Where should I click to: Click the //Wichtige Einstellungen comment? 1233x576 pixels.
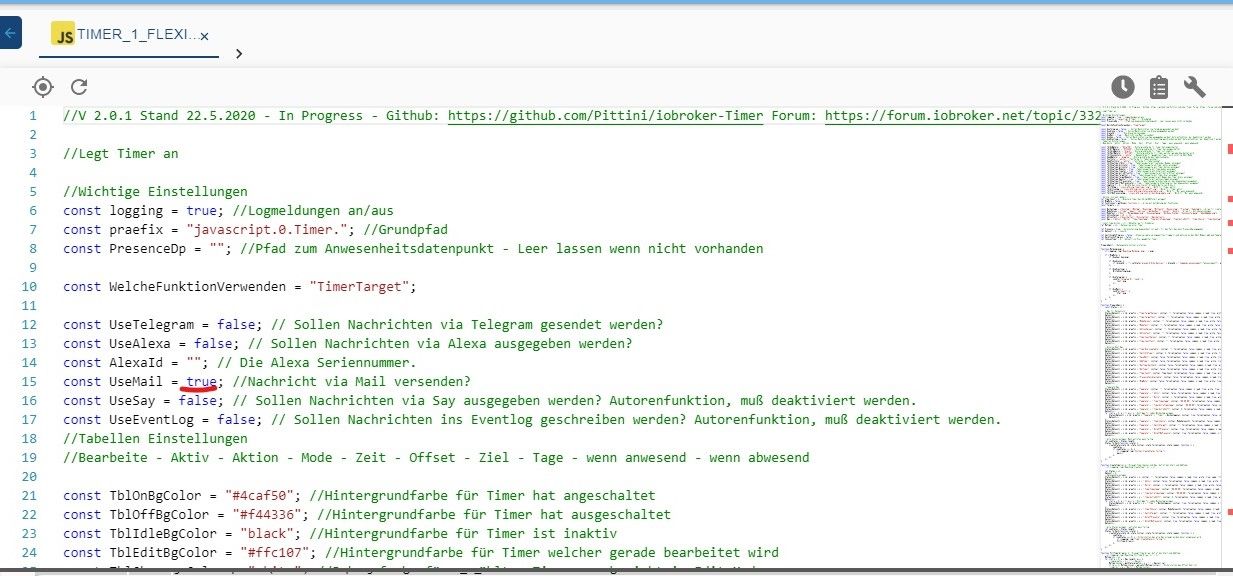pyautogui.click(x=155, y=192)
